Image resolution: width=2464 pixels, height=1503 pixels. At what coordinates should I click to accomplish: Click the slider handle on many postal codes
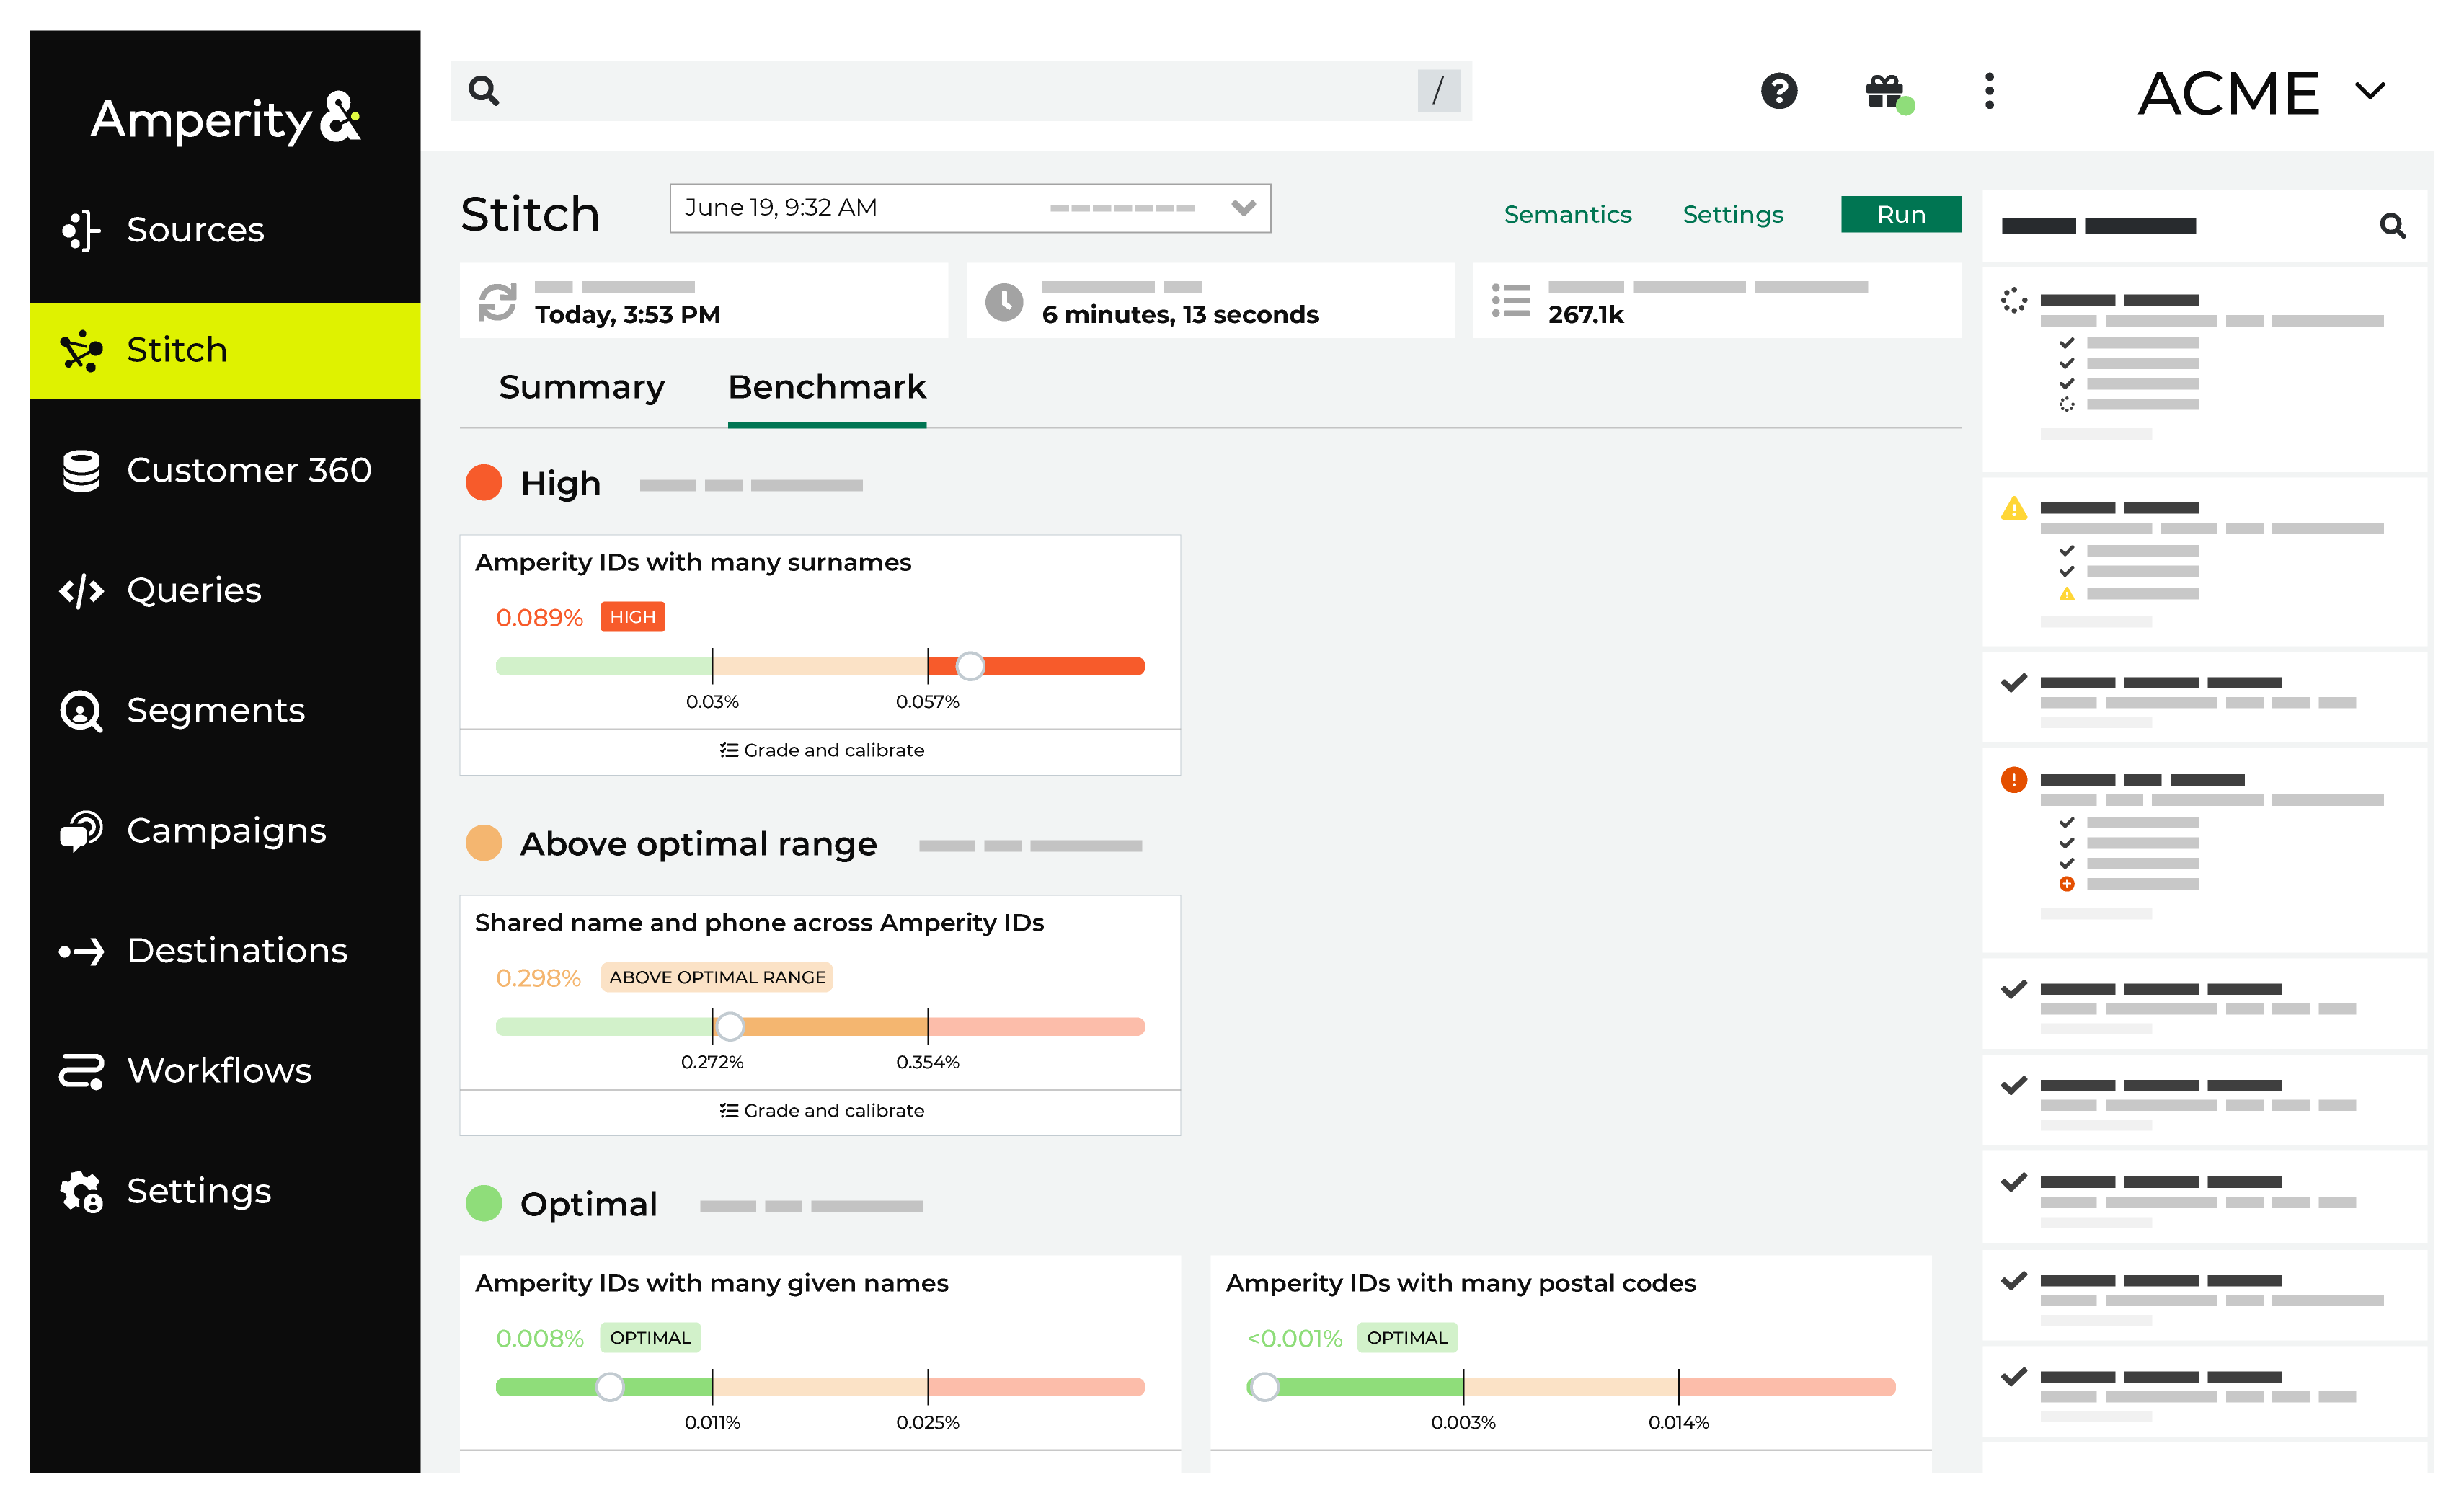click(x=1264, y=1387)
